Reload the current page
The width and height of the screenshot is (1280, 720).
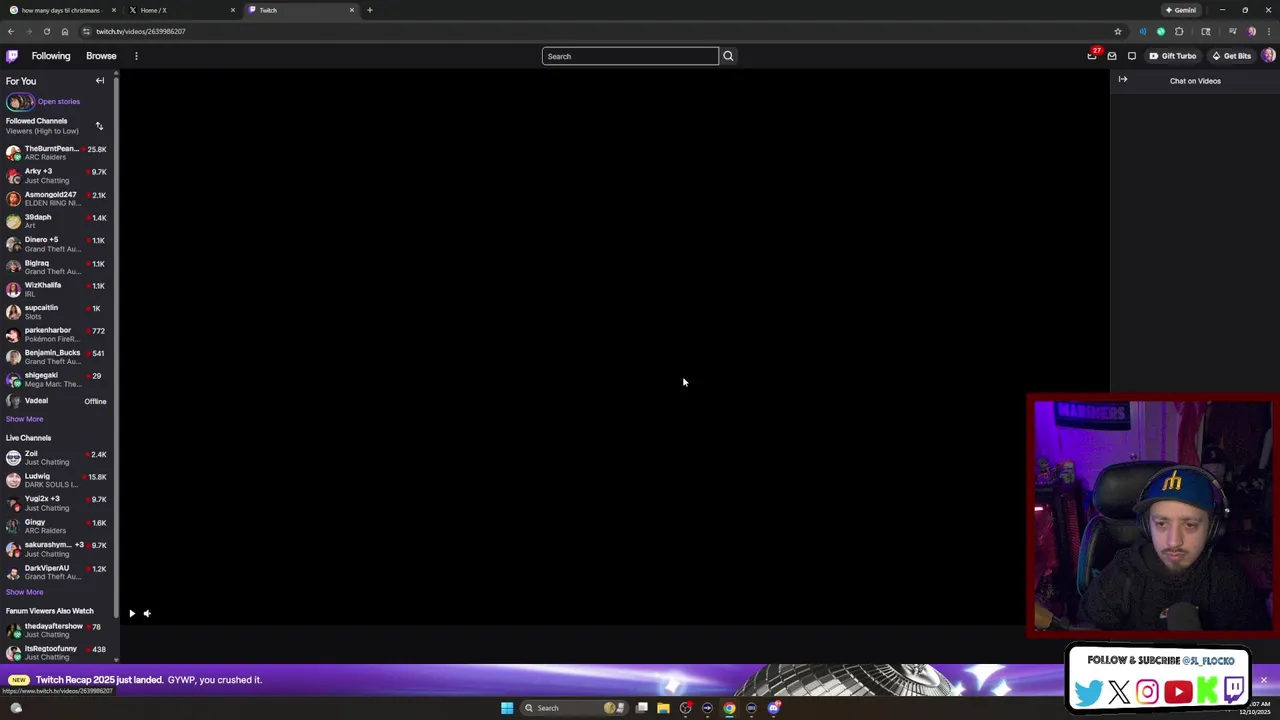(46, 31)
